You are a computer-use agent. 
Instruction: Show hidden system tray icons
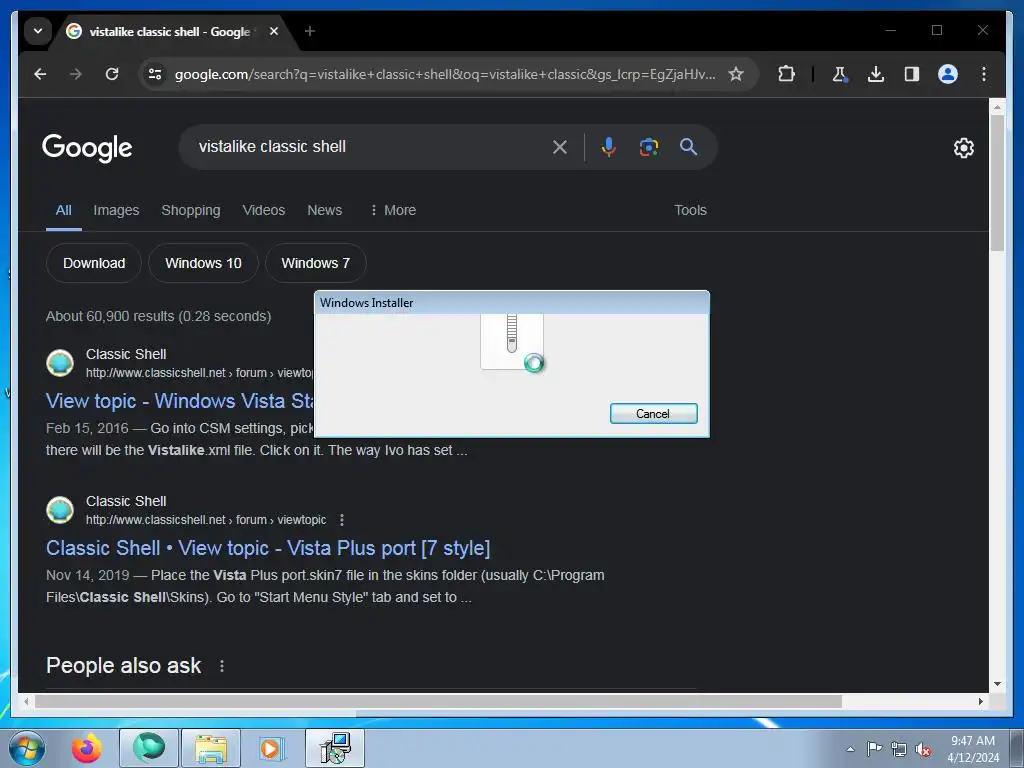[850, 749]
